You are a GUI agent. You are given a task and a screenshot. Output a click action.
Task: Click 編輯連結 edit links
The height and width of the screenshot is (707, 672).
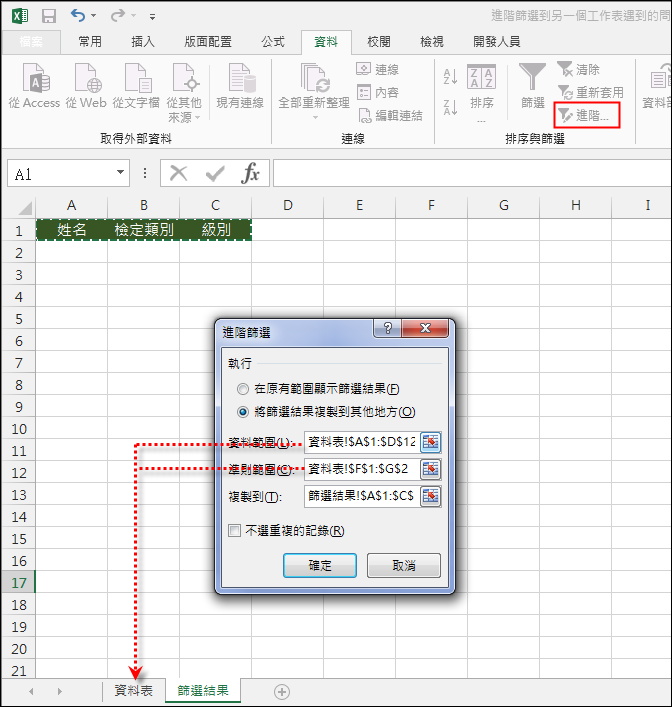tap(390, 116)
